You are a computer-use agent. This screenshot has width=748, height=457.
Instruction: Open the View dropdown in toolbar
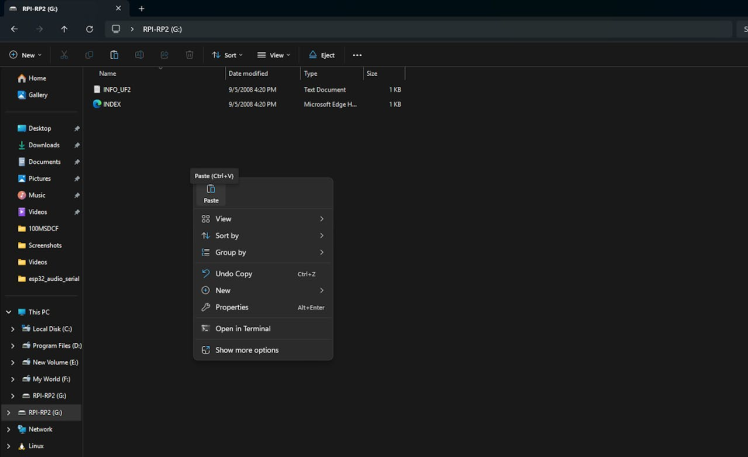tap(273, 55)
